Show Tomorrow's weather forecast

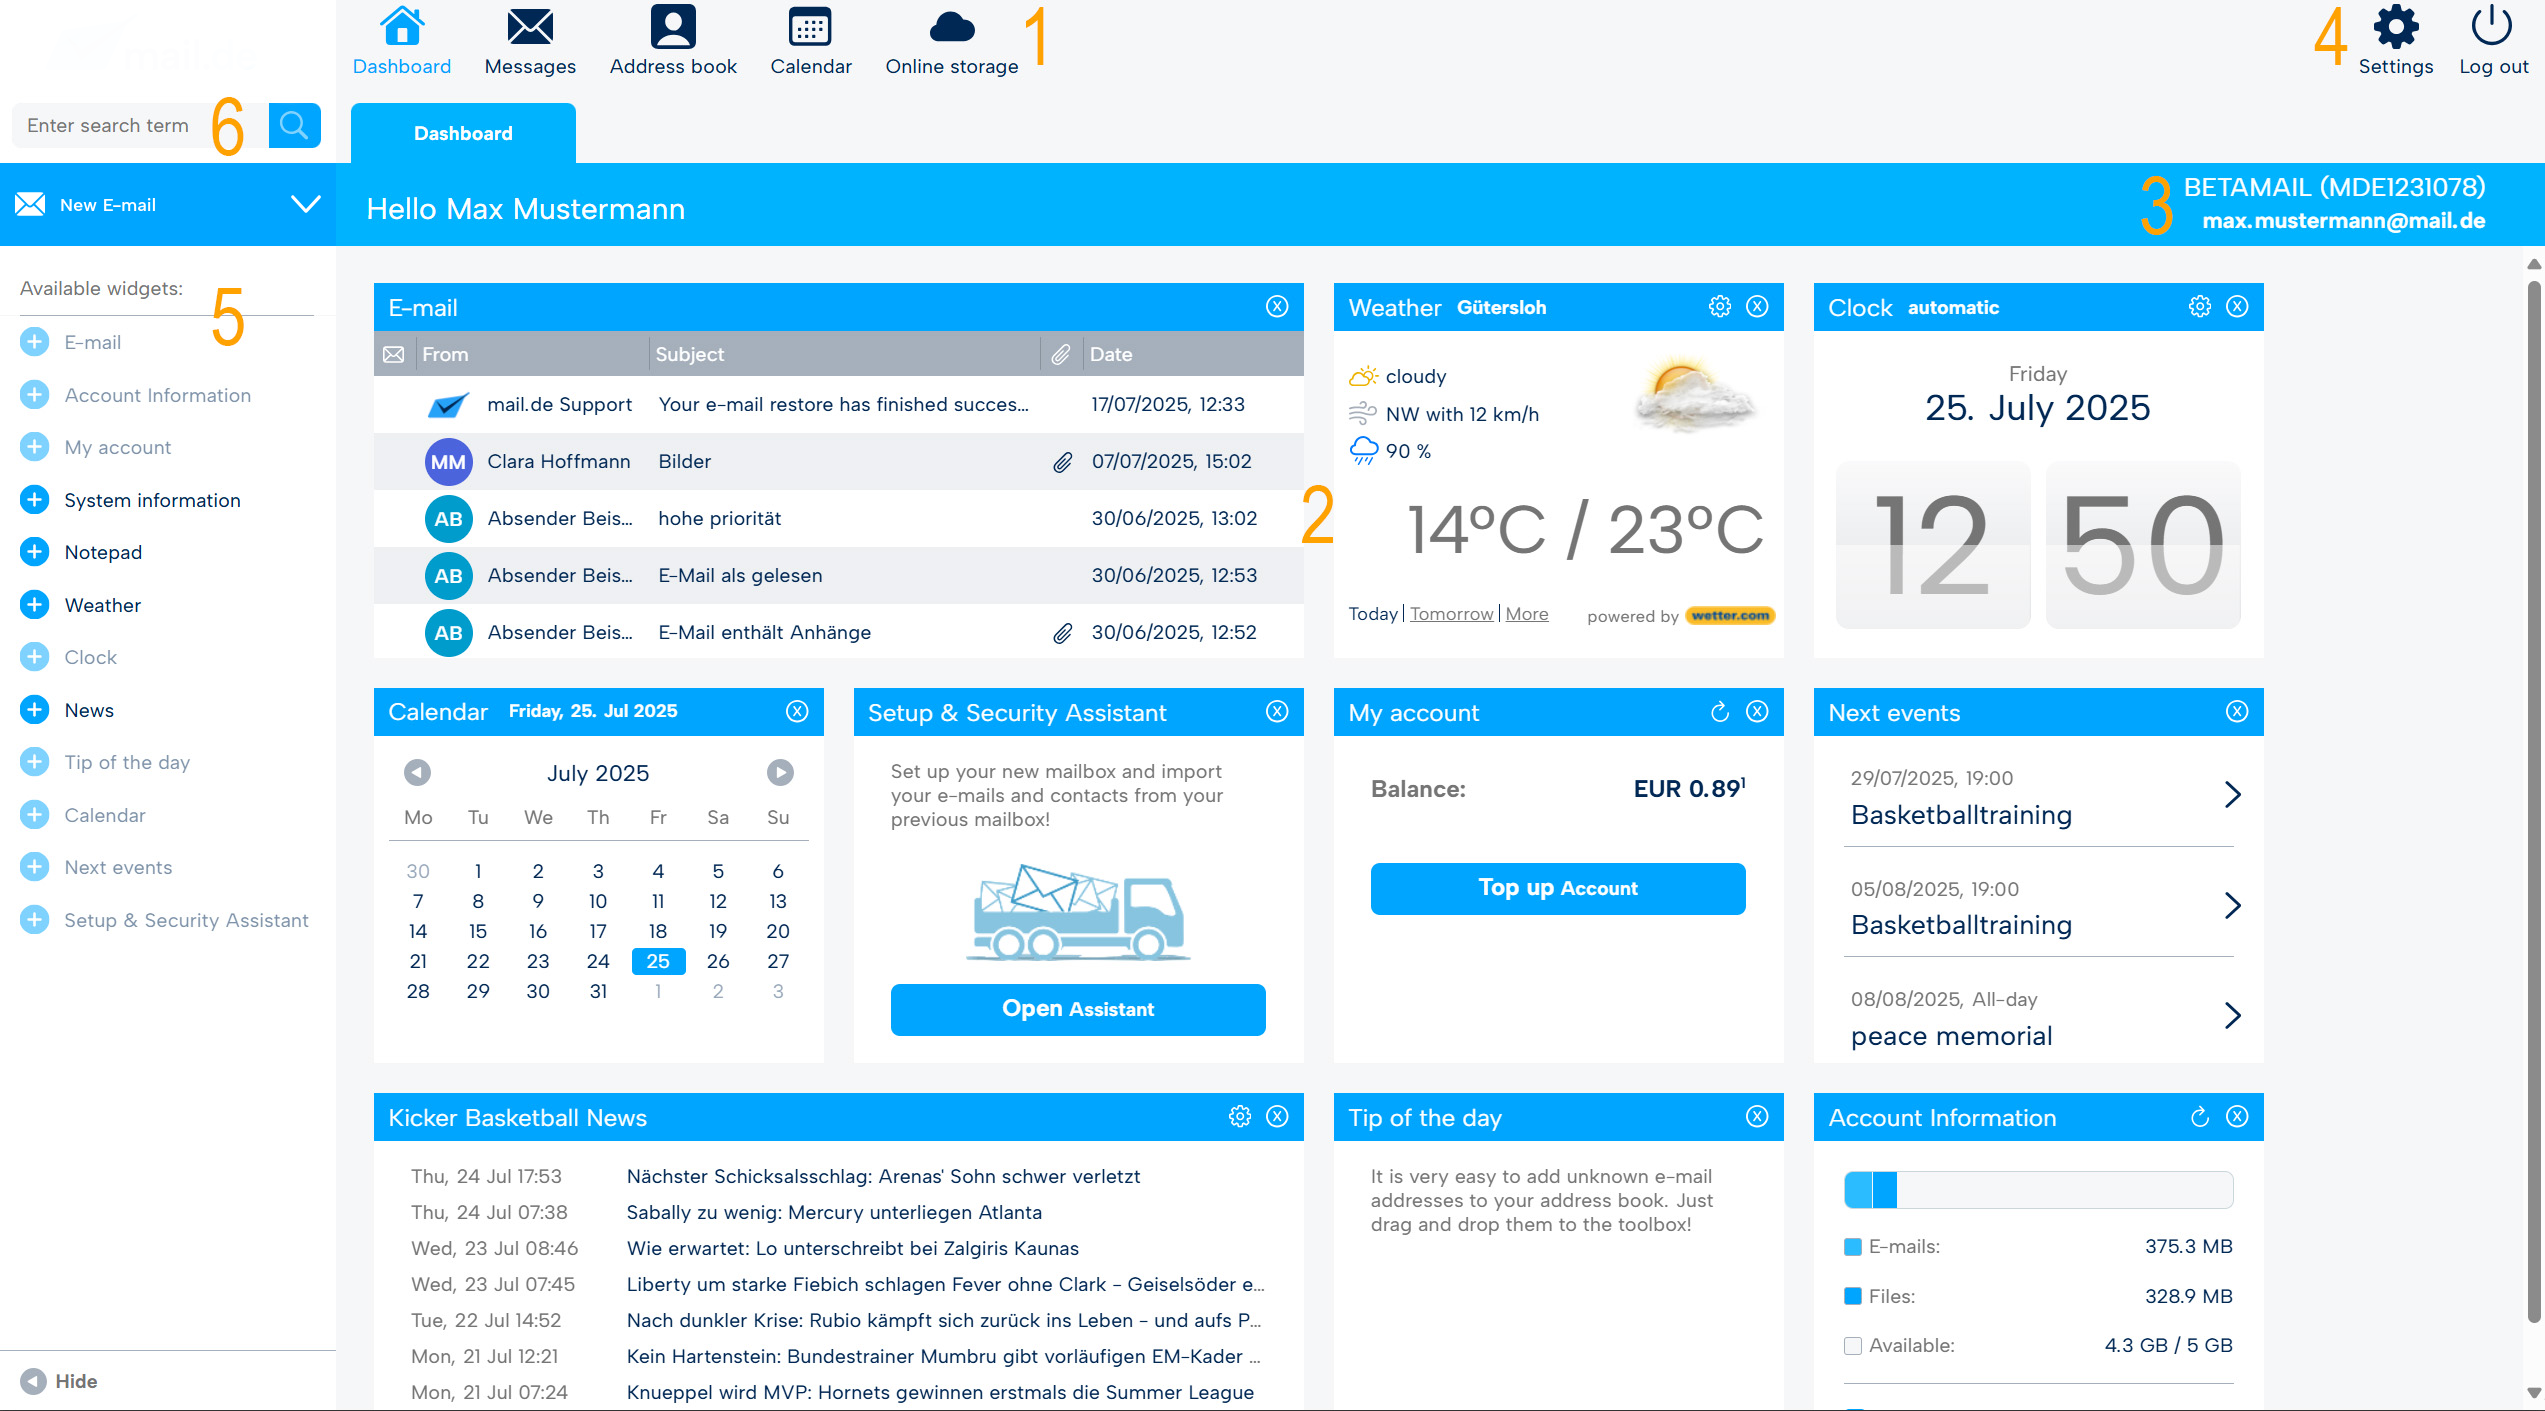pyautogui.click(x=1451, y=614)
